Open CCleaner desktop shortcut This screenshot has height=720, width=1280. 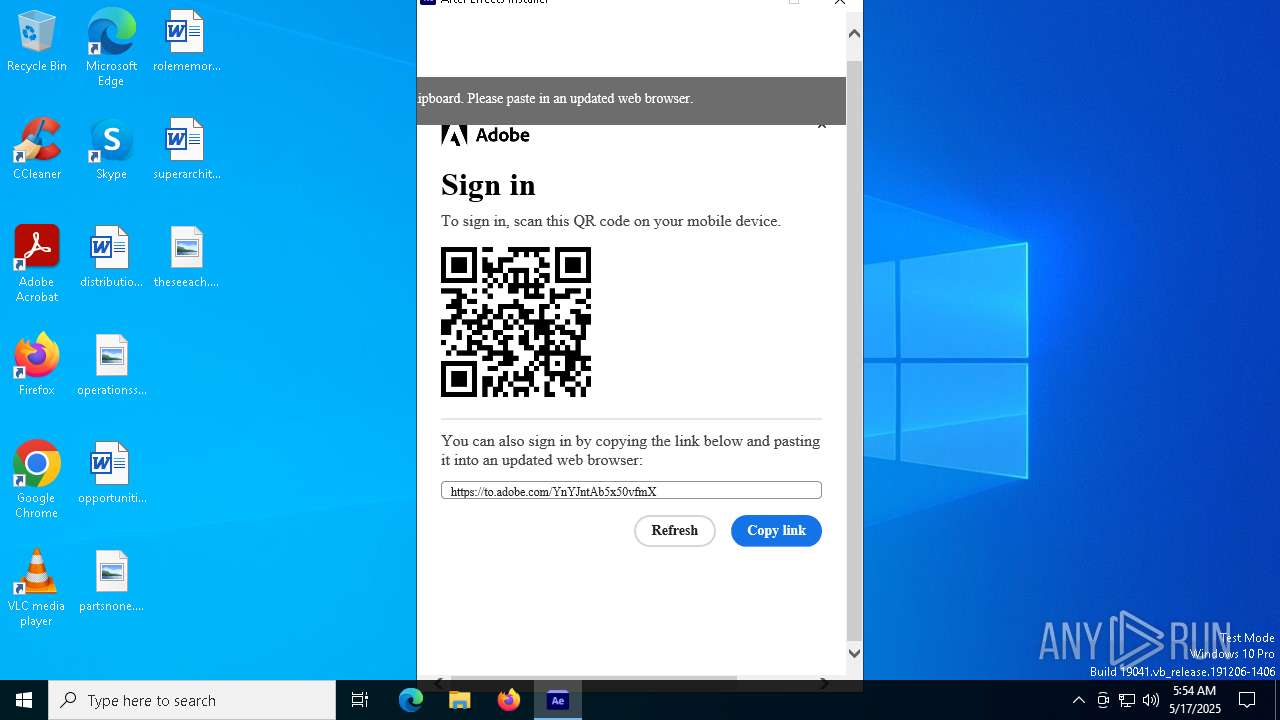pos(37,150)
